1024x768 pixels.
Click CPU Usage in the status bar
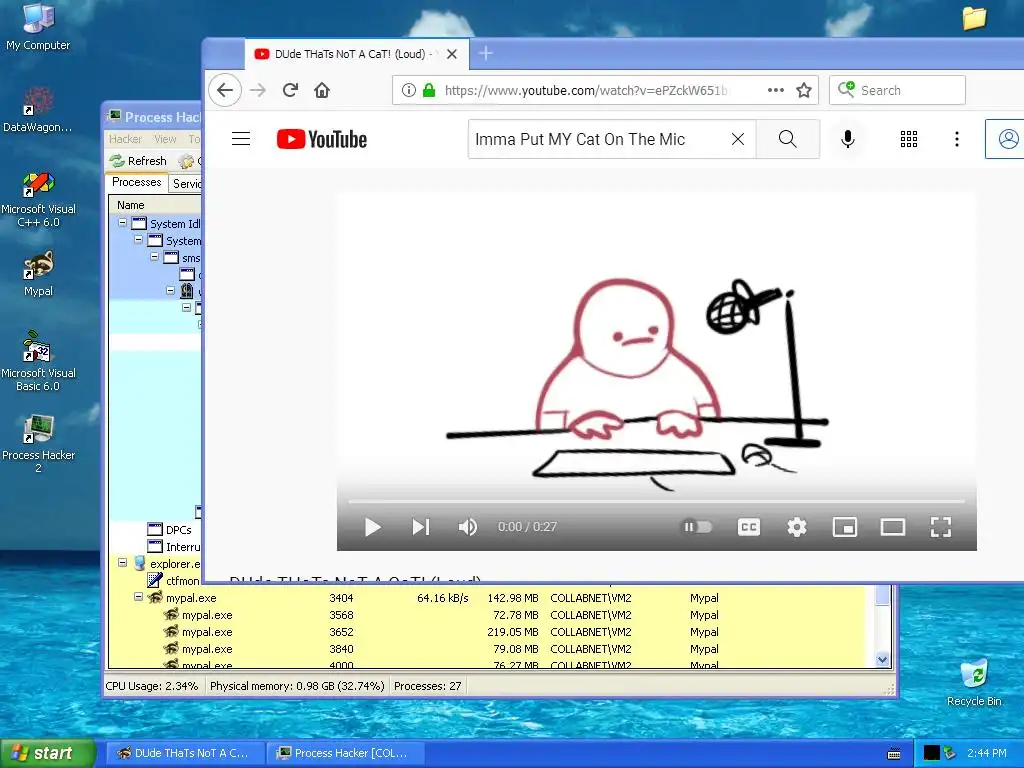[152, 686]
